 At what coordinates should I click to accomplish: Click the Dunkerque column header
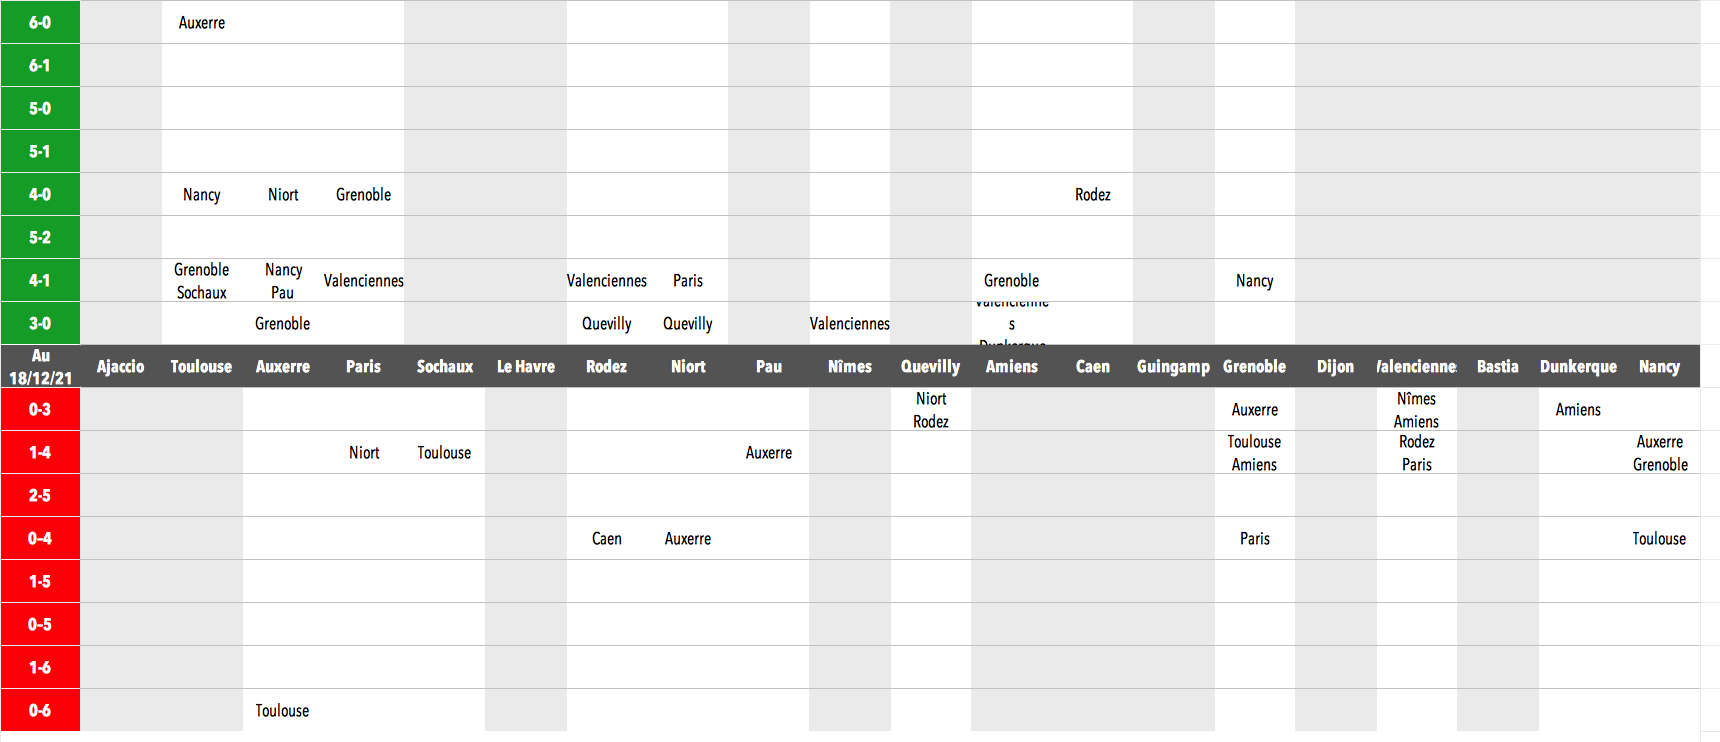coord(1578,366)
